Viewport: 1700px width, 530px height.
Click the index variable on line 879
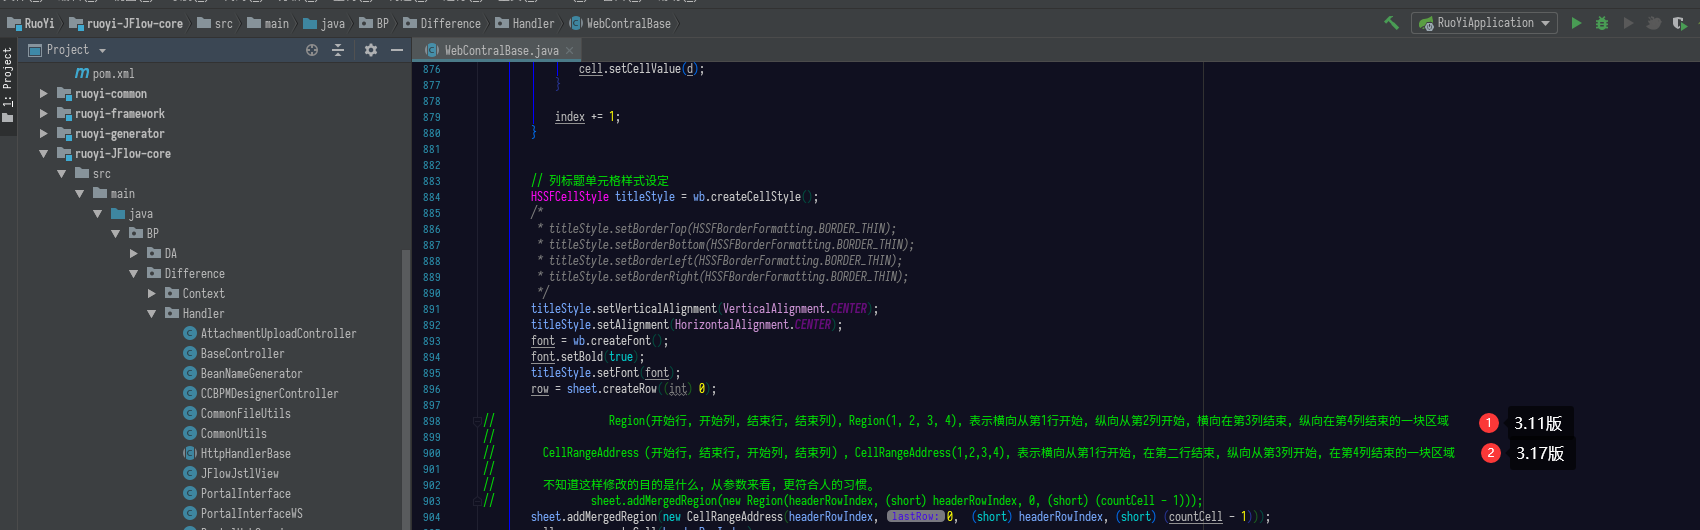click(x=570, y=117)
